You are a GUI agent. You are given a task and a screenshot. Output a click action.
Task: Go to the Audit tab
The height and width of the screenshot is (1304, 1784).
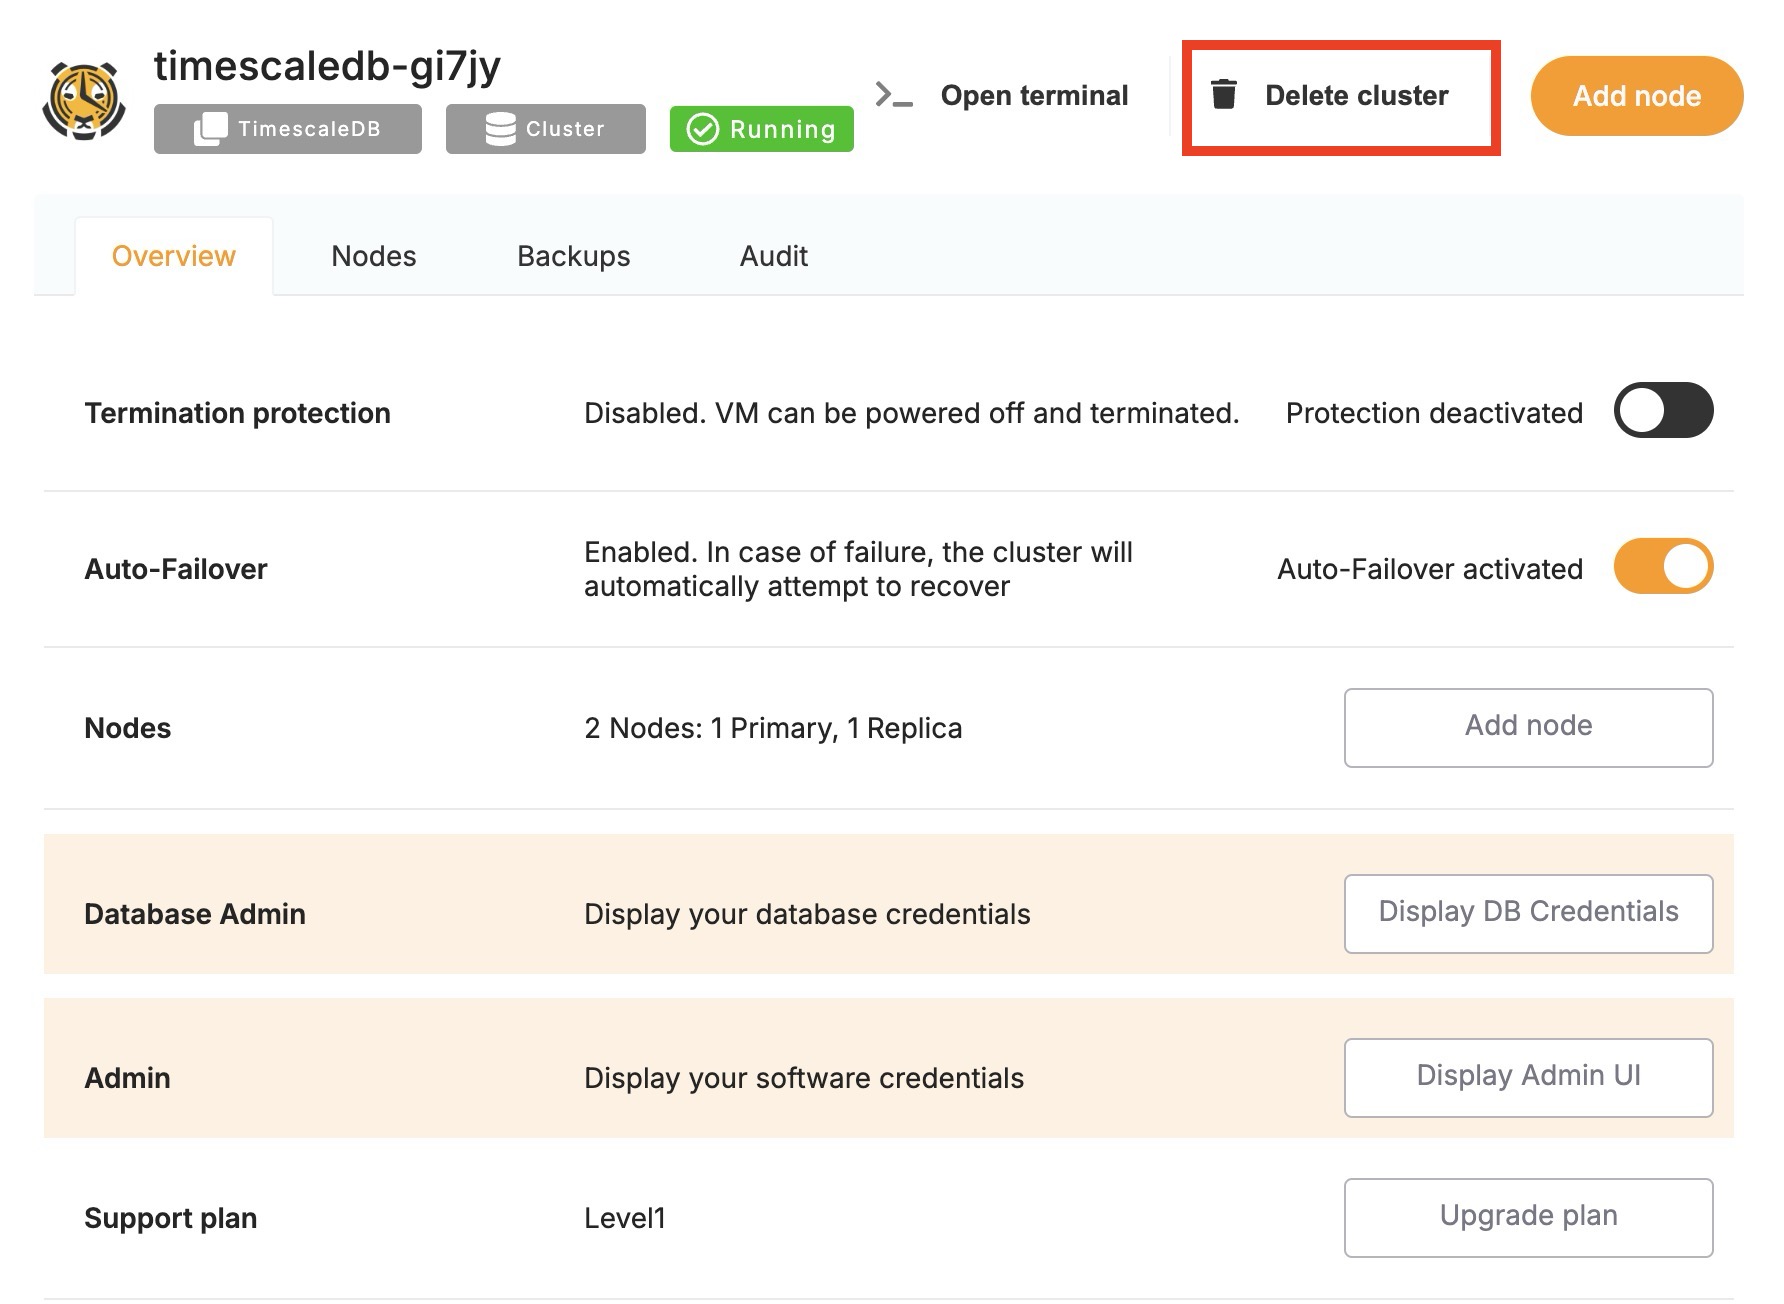click(x=773, y=256)
